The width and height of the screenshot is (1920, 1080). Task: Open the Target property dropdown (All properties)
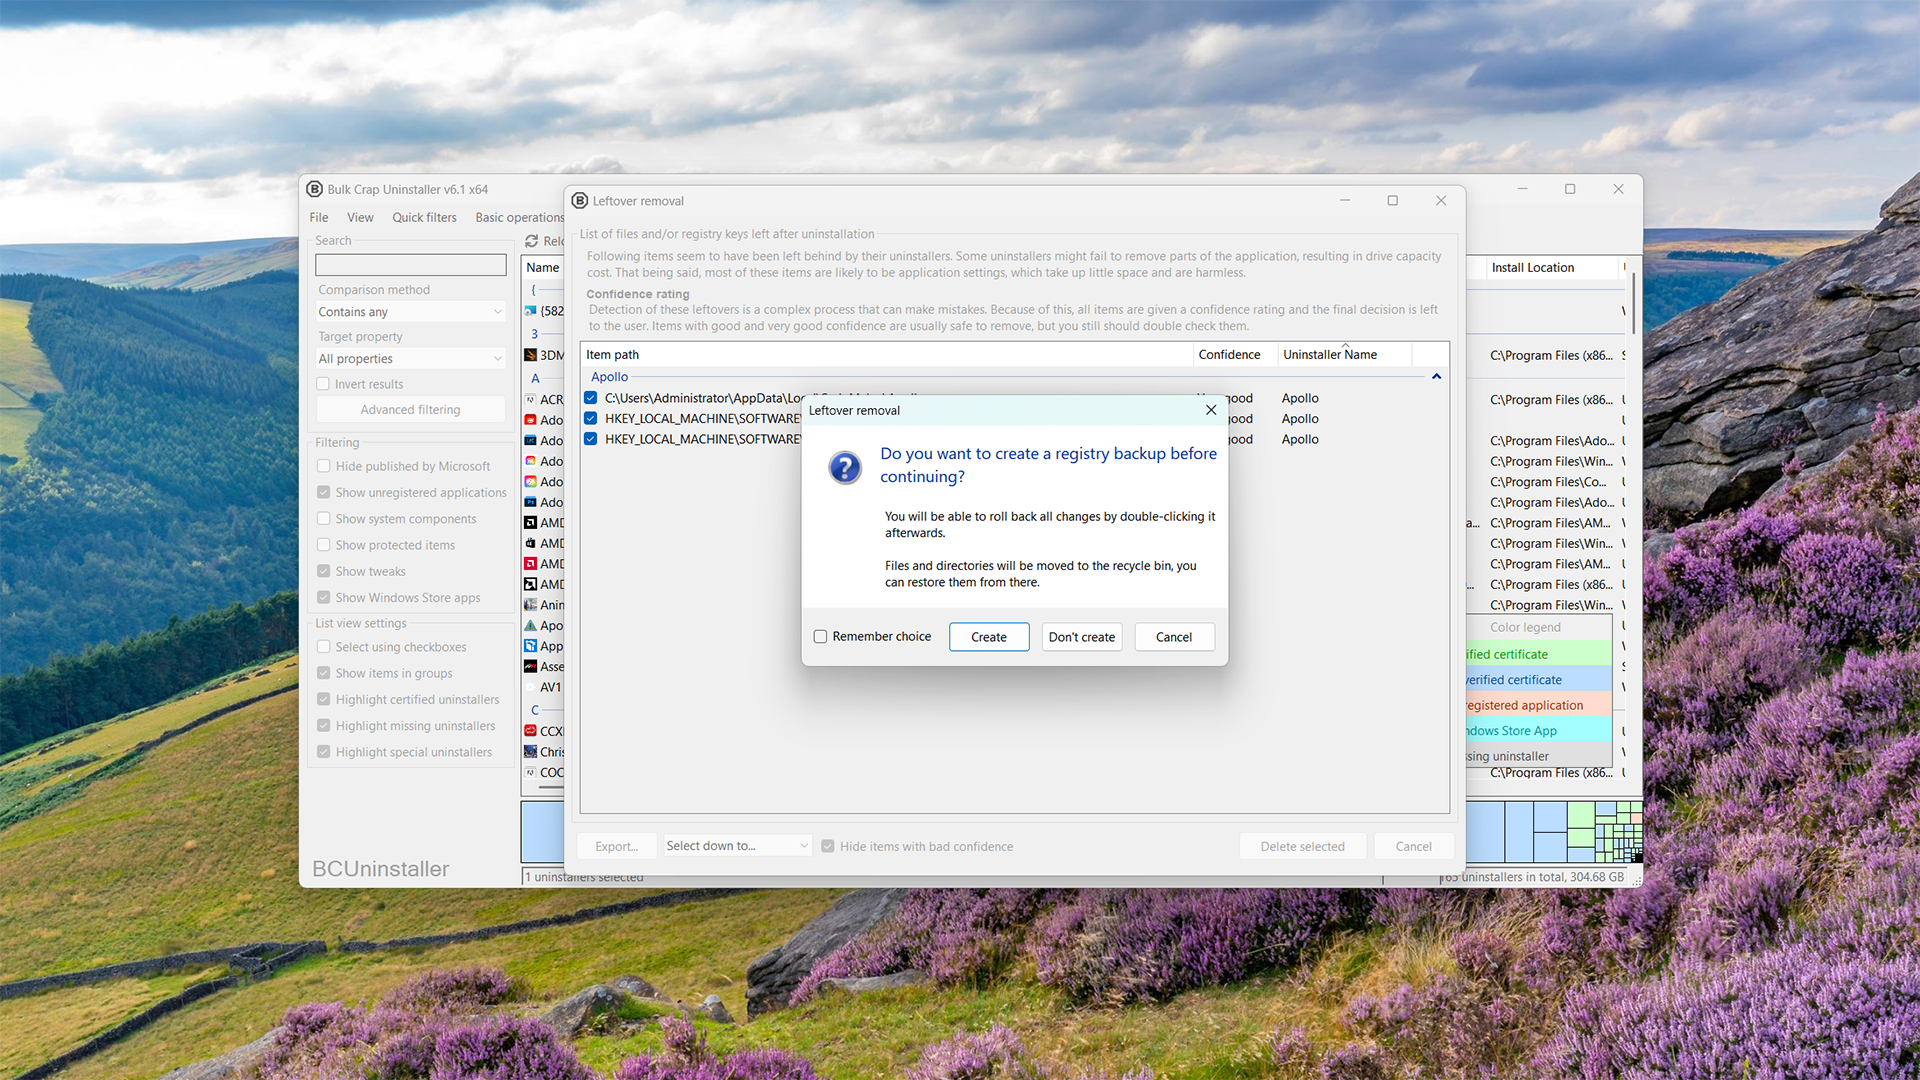(411, 359)
